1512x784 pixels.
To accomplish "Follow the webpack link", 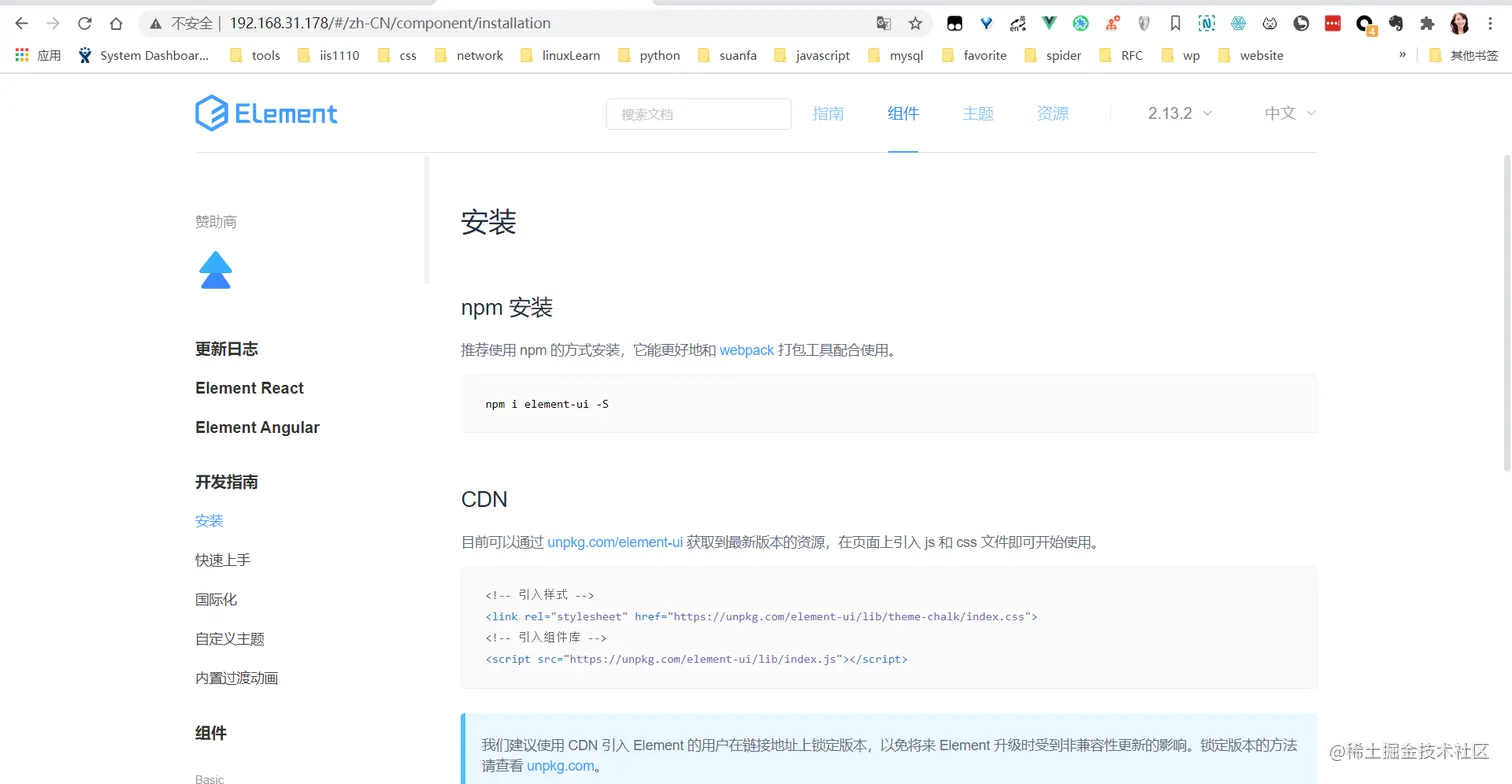I will [747, 350].
